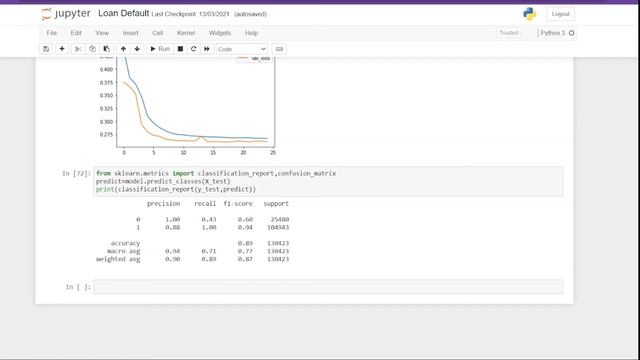Open the View menu
The width and height of the screenshot is (640, 360).
102,33
